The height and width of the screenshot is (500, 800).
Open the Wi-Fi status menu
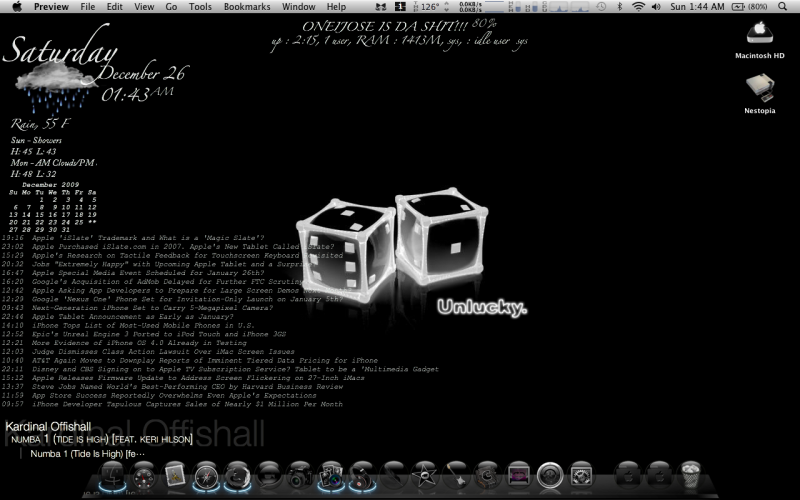638,7
